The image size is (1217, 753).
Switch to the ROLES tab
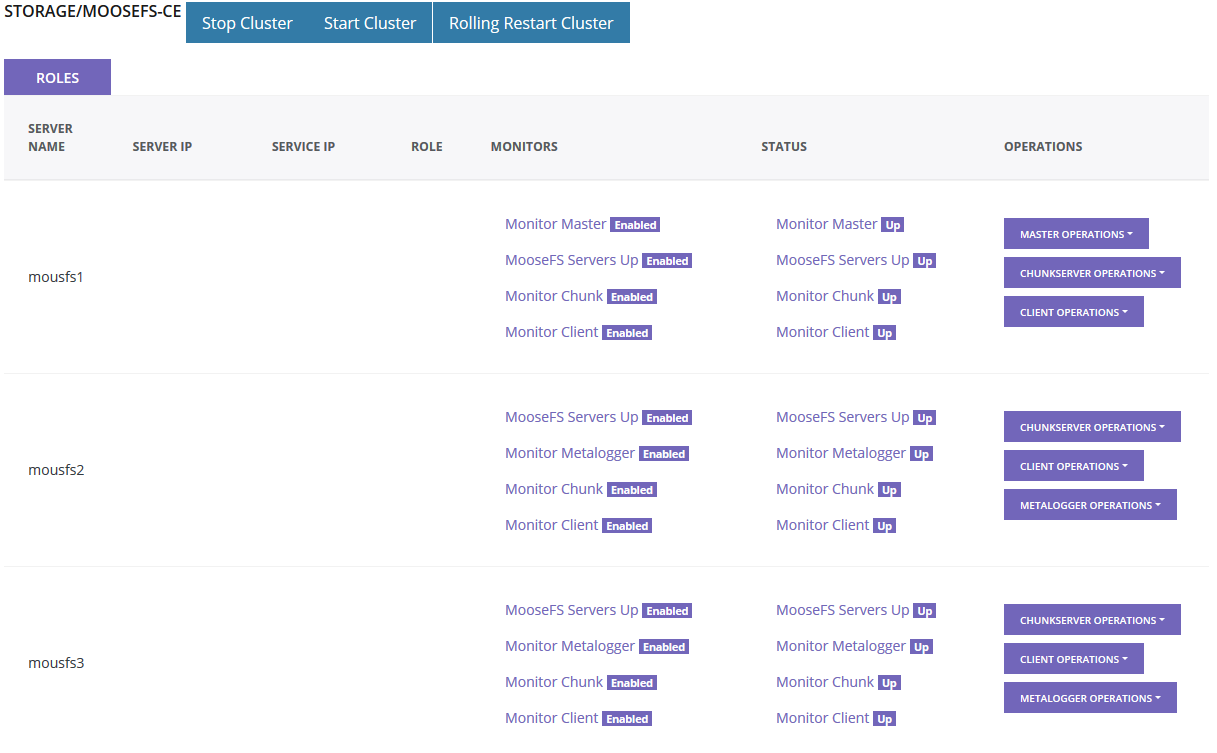point(57,77)
